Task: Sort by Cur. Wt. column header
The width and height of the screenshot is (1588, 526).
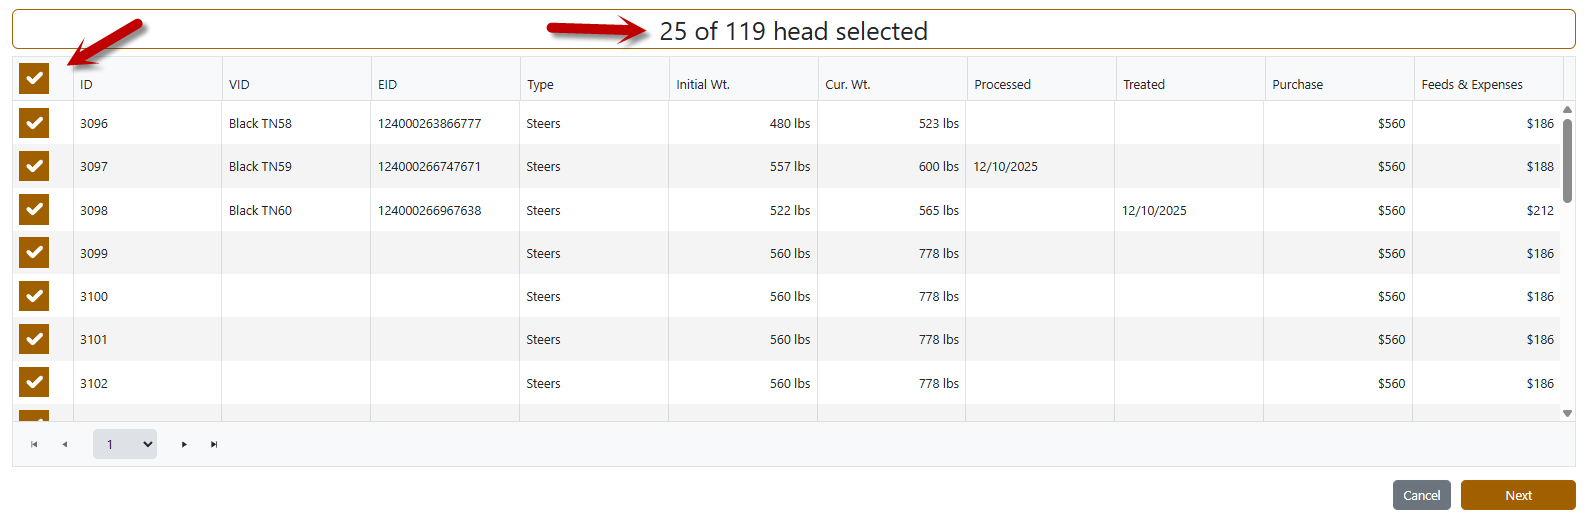Action: [847, 85]
